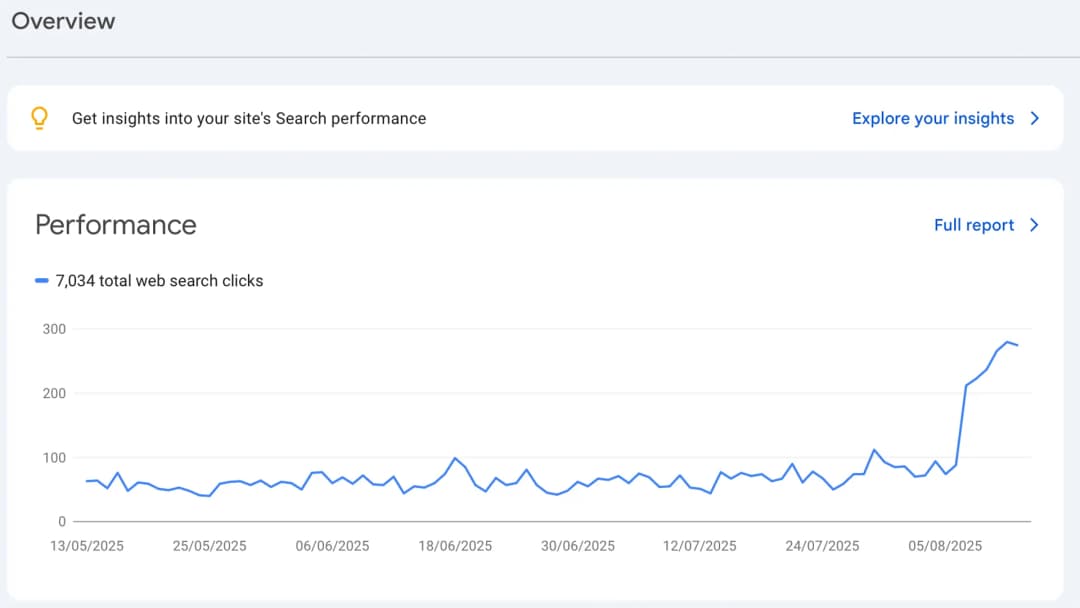Click the 12/07/2025 x-axis date label
Image resolution: width=1080 pixels, height=608 pixels.
700,546
